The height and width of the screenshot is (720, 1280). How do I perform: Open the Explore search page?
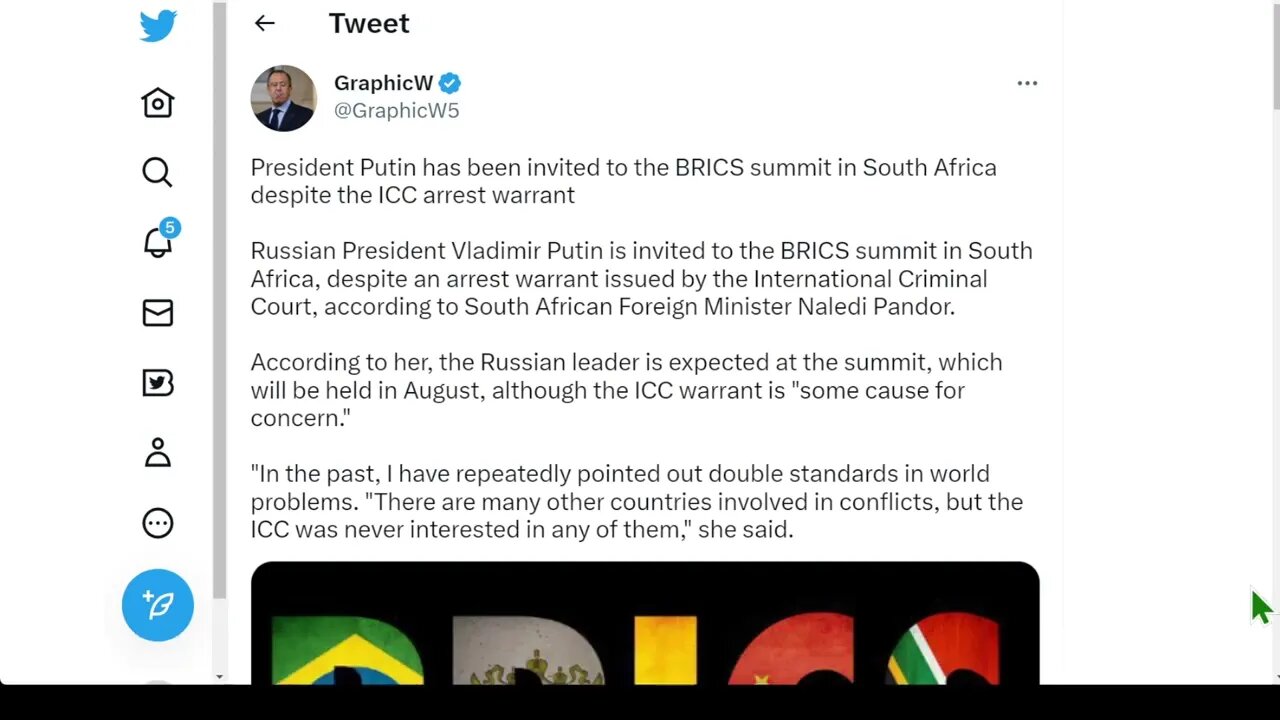coord(158,172)
